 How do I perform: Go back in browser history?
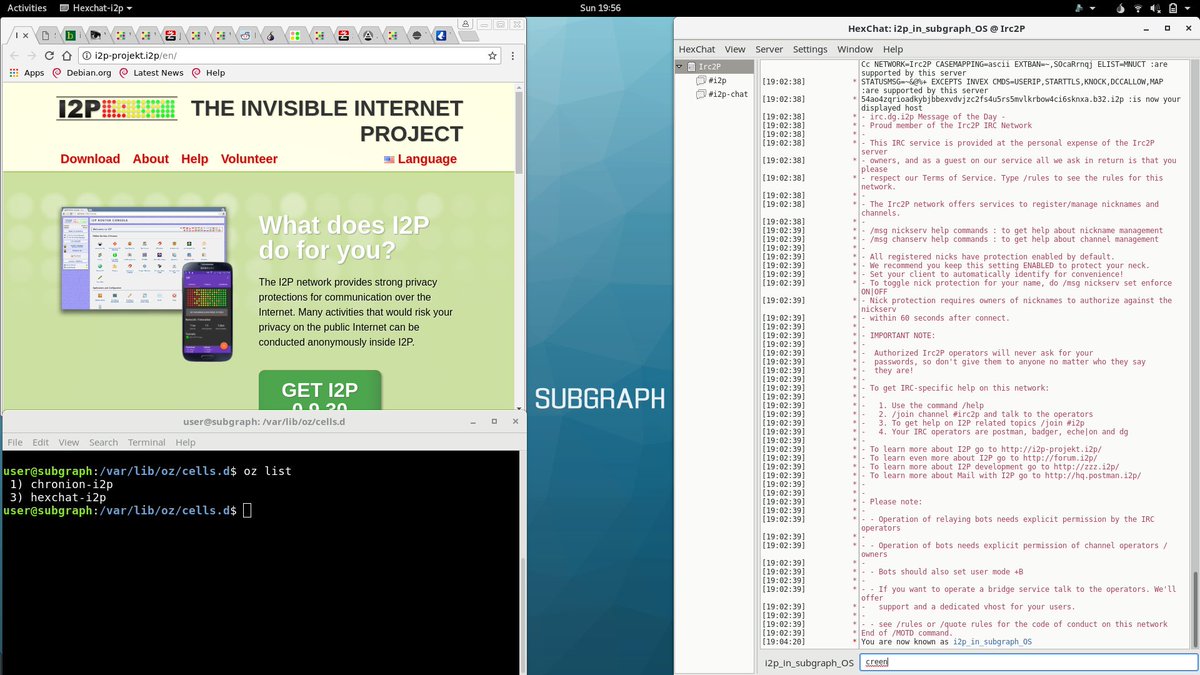pos(14,56)
